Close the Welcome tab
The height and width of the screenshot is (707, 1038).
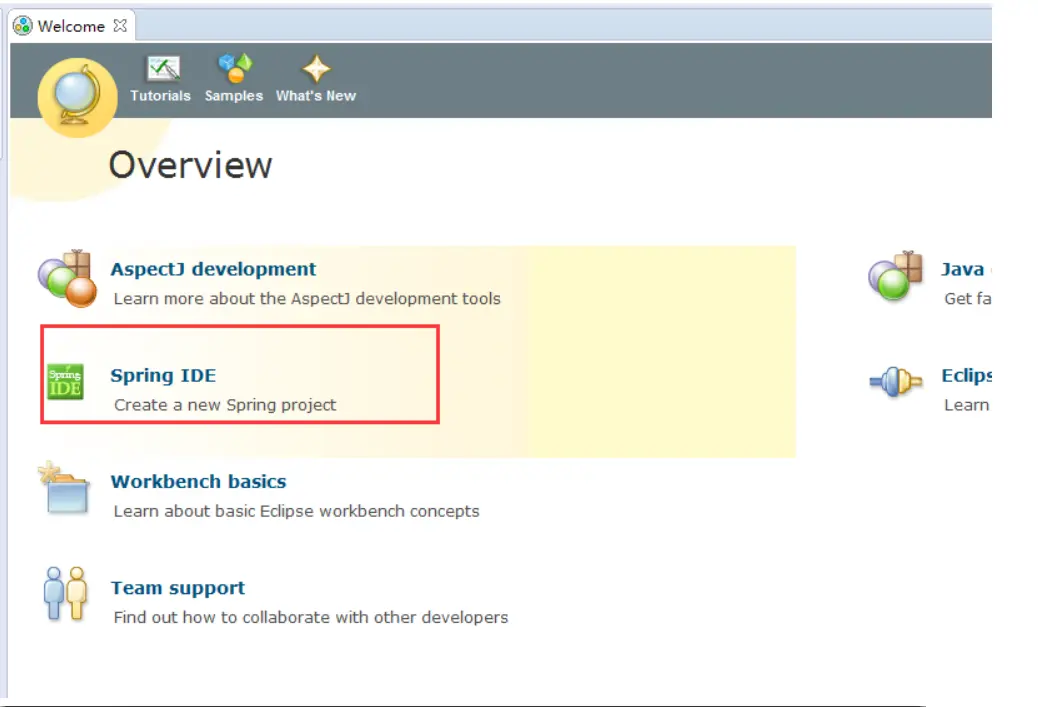click(120, 26)
